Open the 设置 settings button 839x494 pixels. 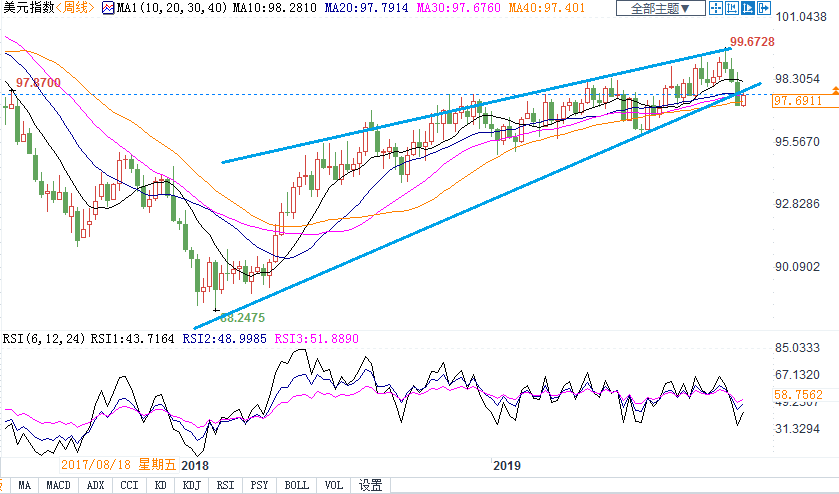pyautogui.click(x=370, y=485)
